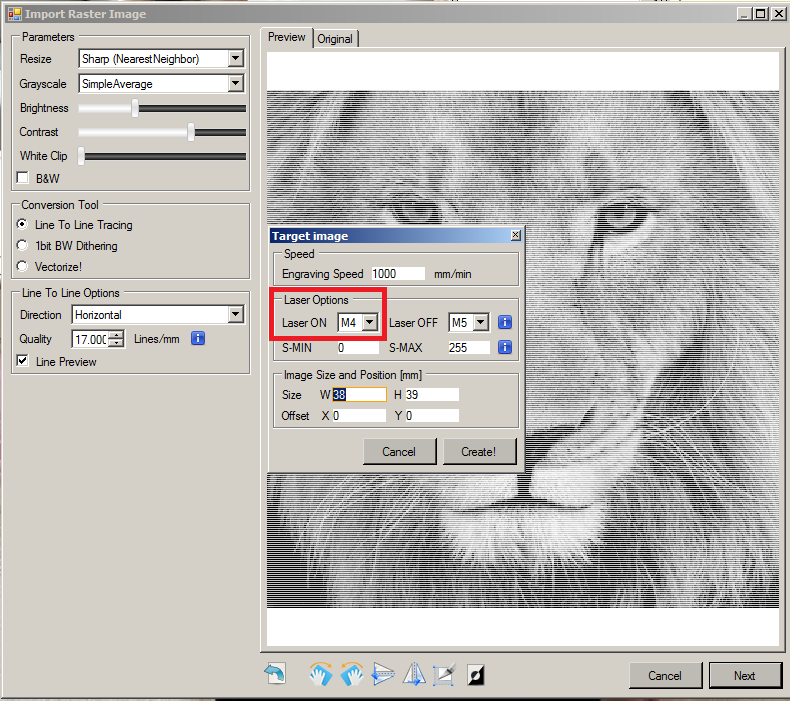Click the revert-to-original arrow icon
790x701 pixels.
(x=275, y=674)
